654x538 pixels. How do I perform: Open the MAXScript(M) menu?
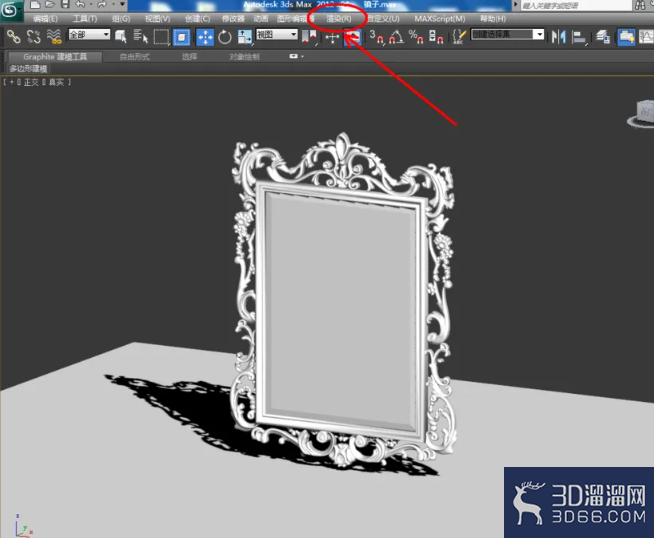tap(440, 19)
